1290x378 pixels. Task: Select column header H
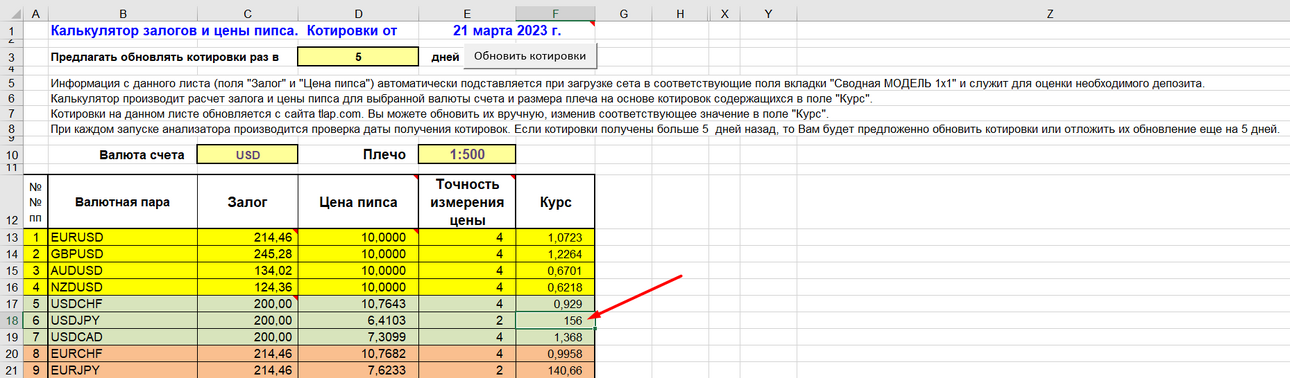pyautogui.click(x=679, y=13)
